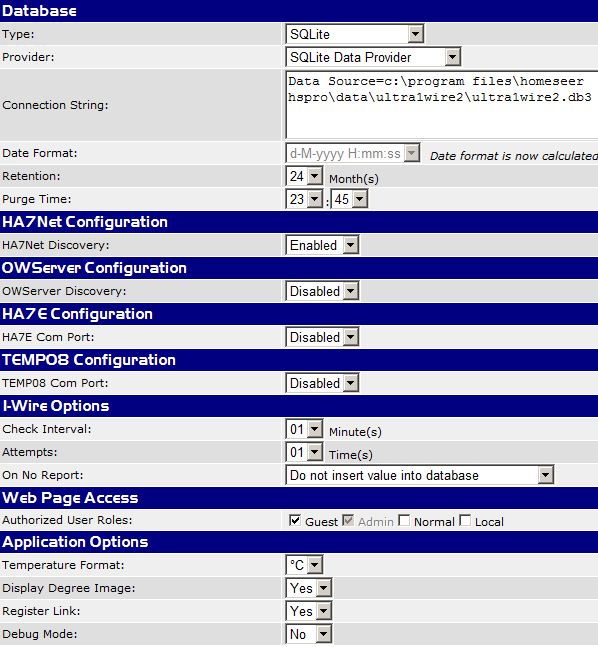
Task: Open the HA7E Com Port dropdown
Action: coord(322,337)
